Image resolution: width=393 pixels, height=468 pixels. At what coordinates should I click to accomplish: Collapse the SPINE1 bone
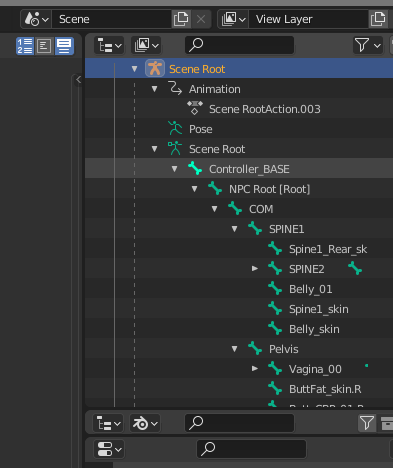coord(234,229)
